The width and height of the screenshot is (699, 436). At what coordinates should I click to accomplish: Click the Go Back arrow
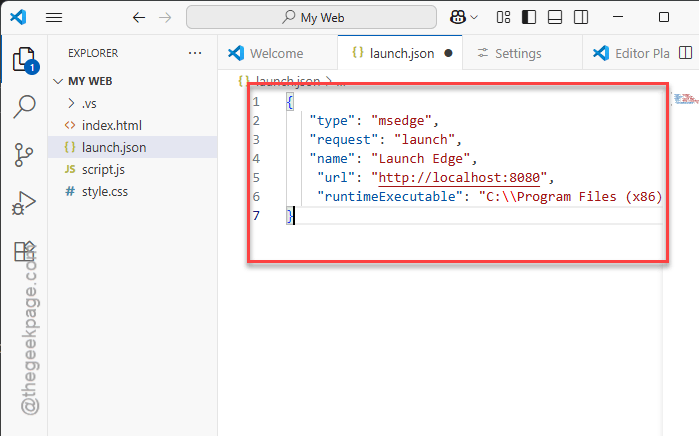[x=138, y=17]
